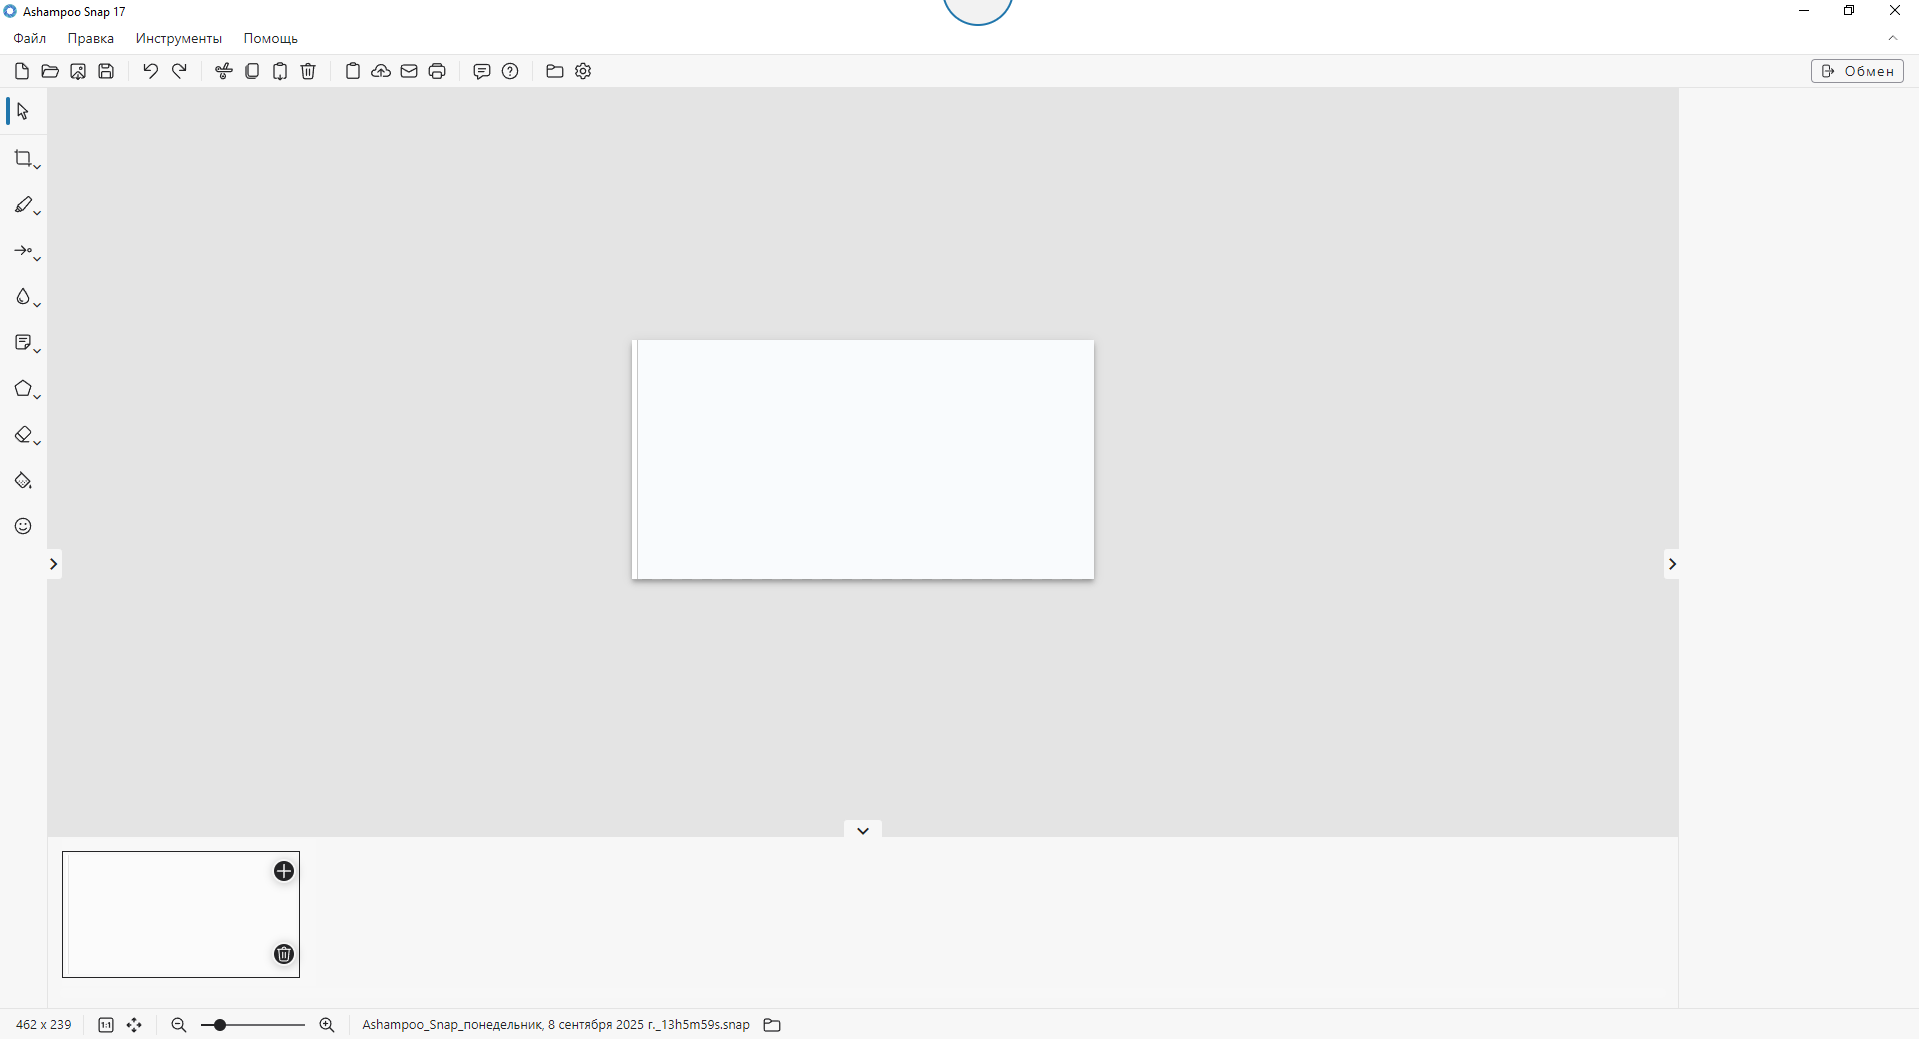Screen dimensions: 1919x1039
Task: Cut the selection with the scissors icon
Action: coord(224,71)
